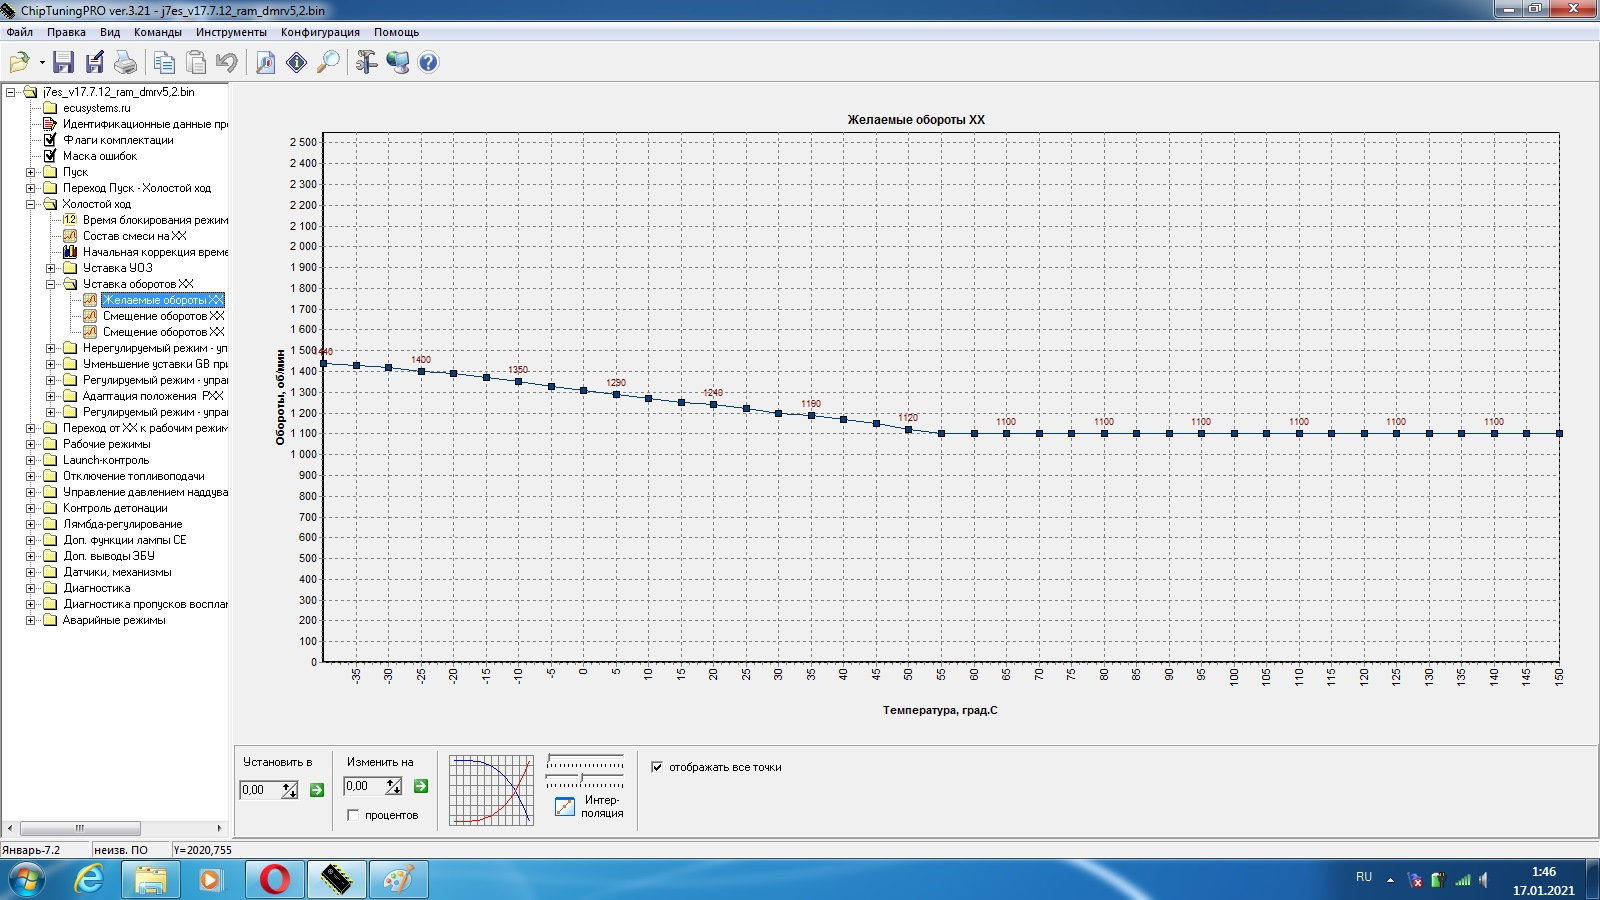Screen dimensions: 1600x900
Task: Open Windows Explorer folder on taskbar
Action: [x=150, y=880]
